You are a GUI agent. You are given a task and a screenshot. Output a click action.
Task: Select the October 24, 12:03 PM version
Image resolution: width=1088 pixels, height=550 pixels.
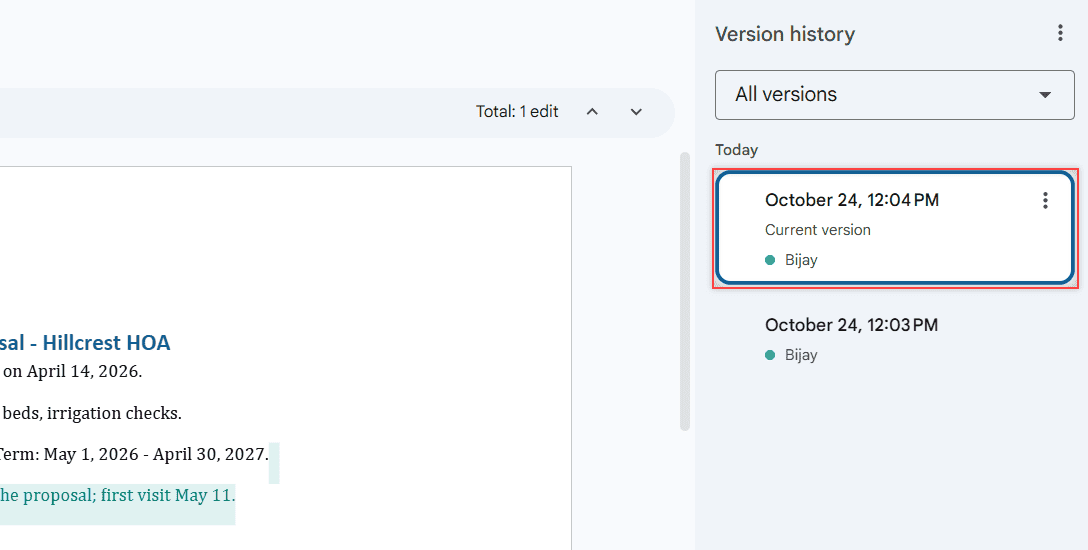pyautogui.click(x=895, y=339)
